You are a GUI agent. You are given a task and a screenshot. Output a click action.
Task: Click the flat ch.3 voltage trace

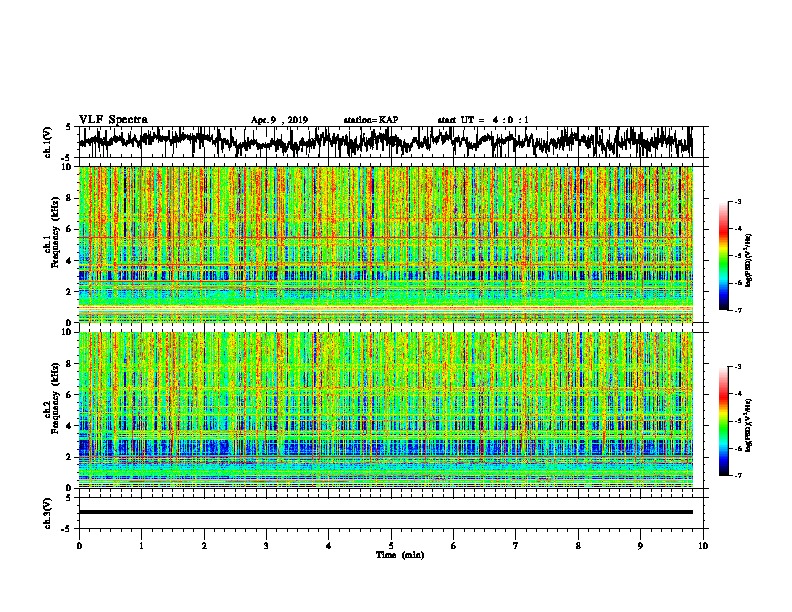[x=385, y=512]
